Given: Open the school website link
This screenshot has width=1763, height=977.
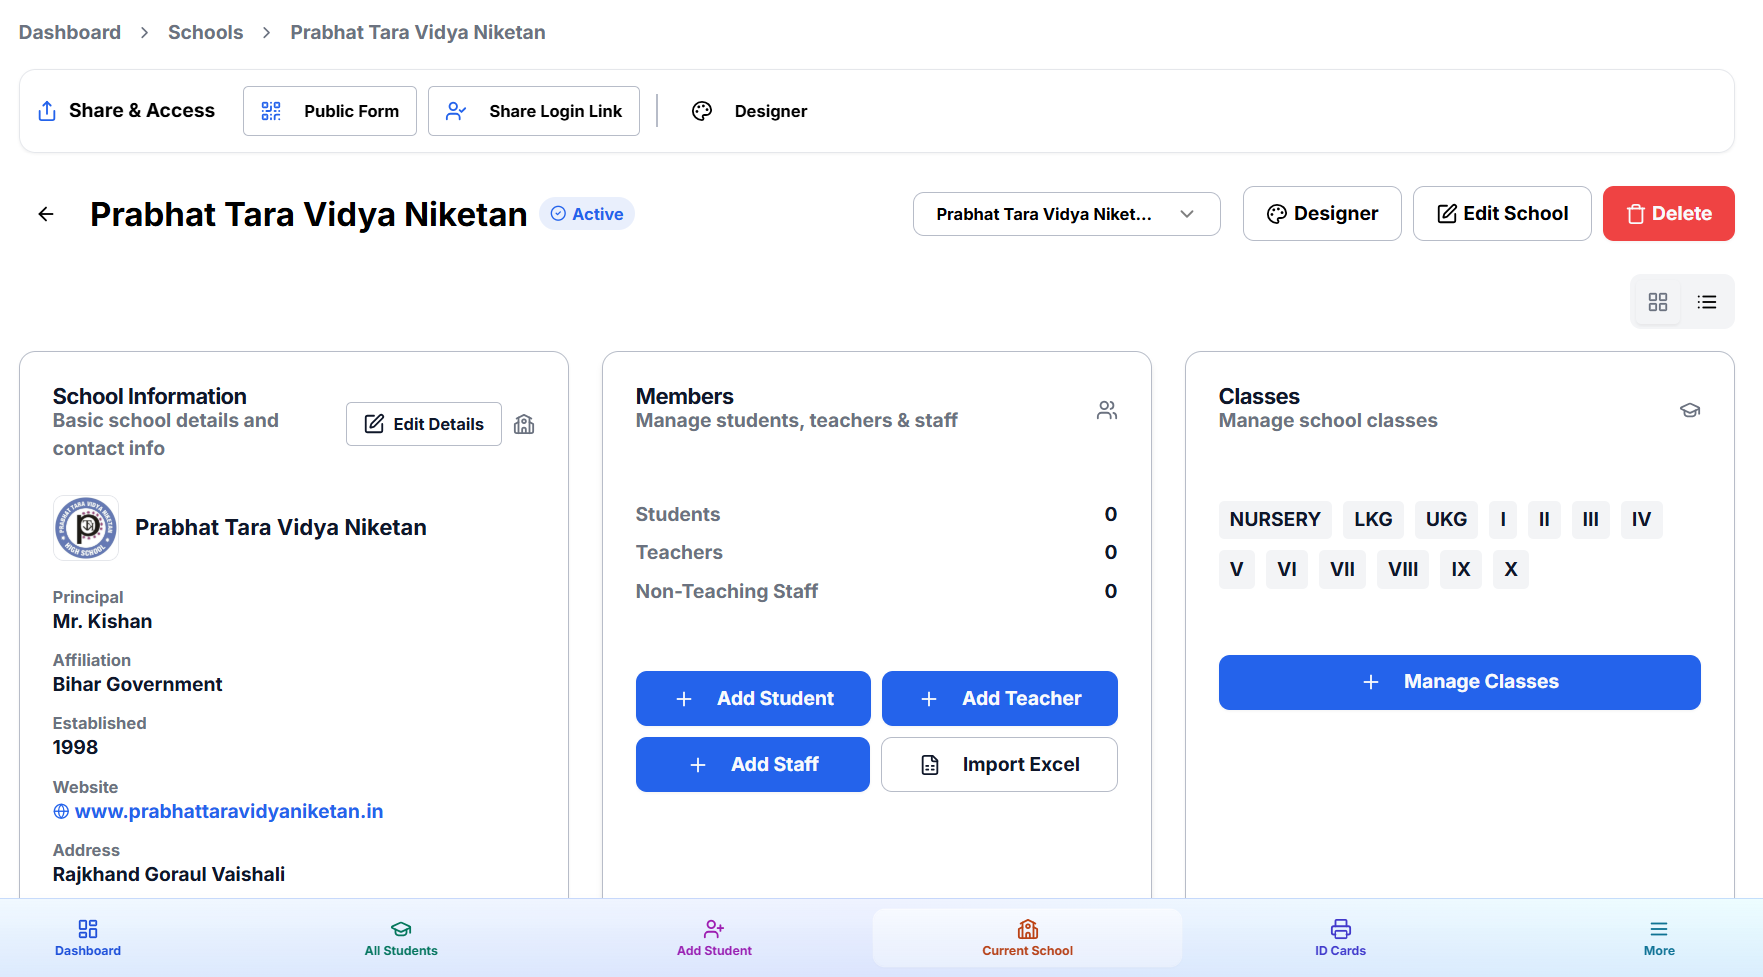Looking at the screenshot, I should click(228, 811).
